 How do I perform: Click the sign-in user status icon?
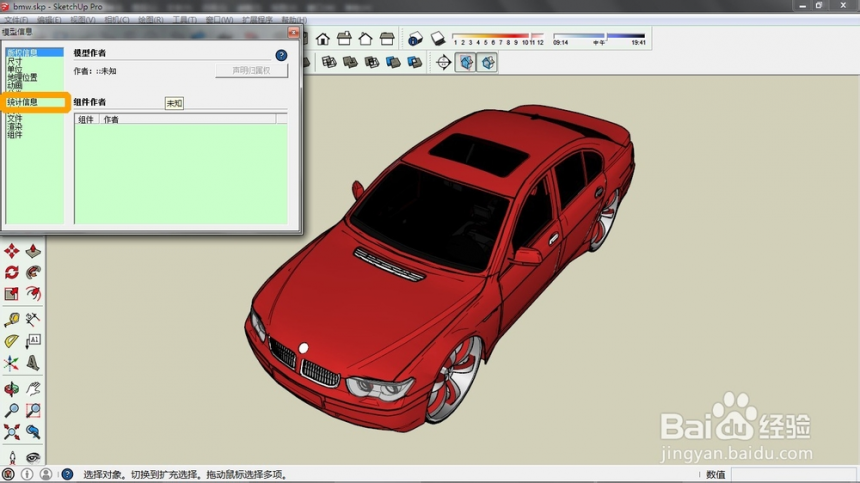point(46,474)
